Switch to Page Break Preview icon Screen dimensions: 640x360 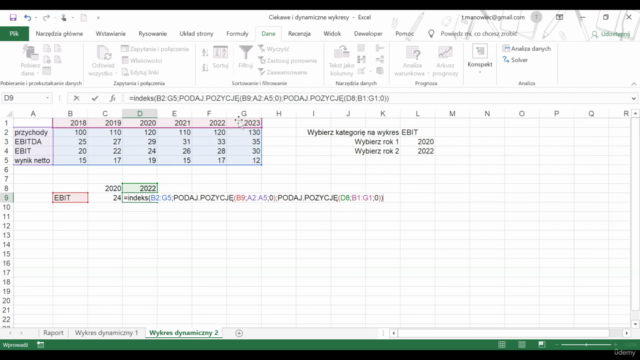tap(542, 345)
